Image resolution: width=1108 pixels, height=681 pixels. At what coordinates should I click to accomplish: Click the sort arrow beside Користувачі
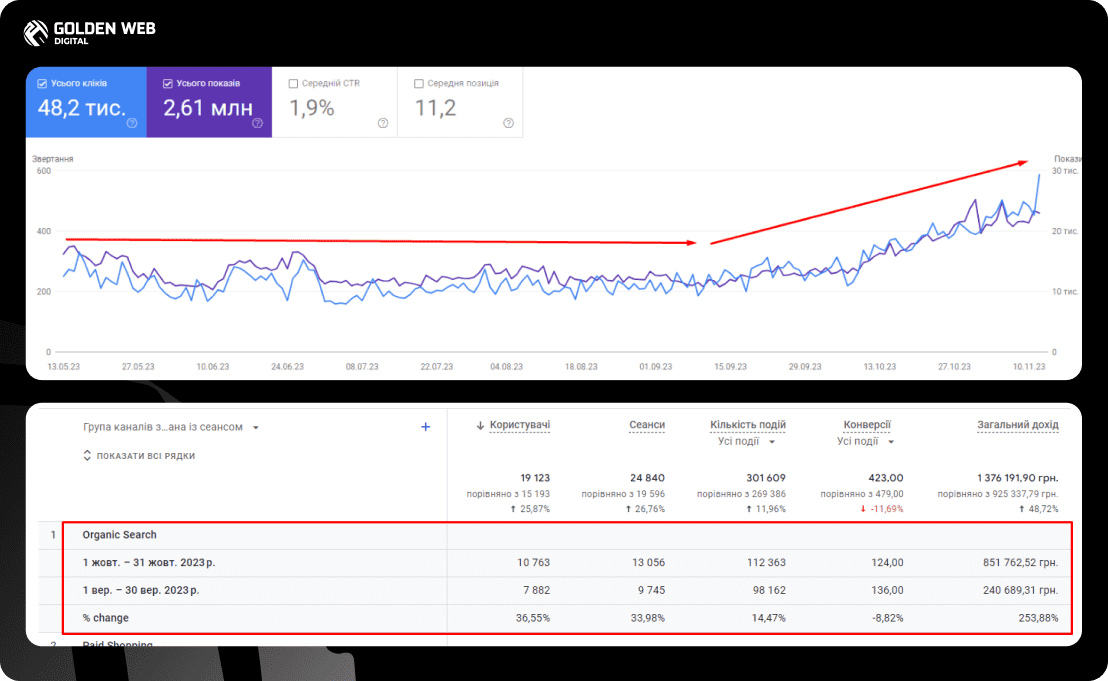(481, 425)
